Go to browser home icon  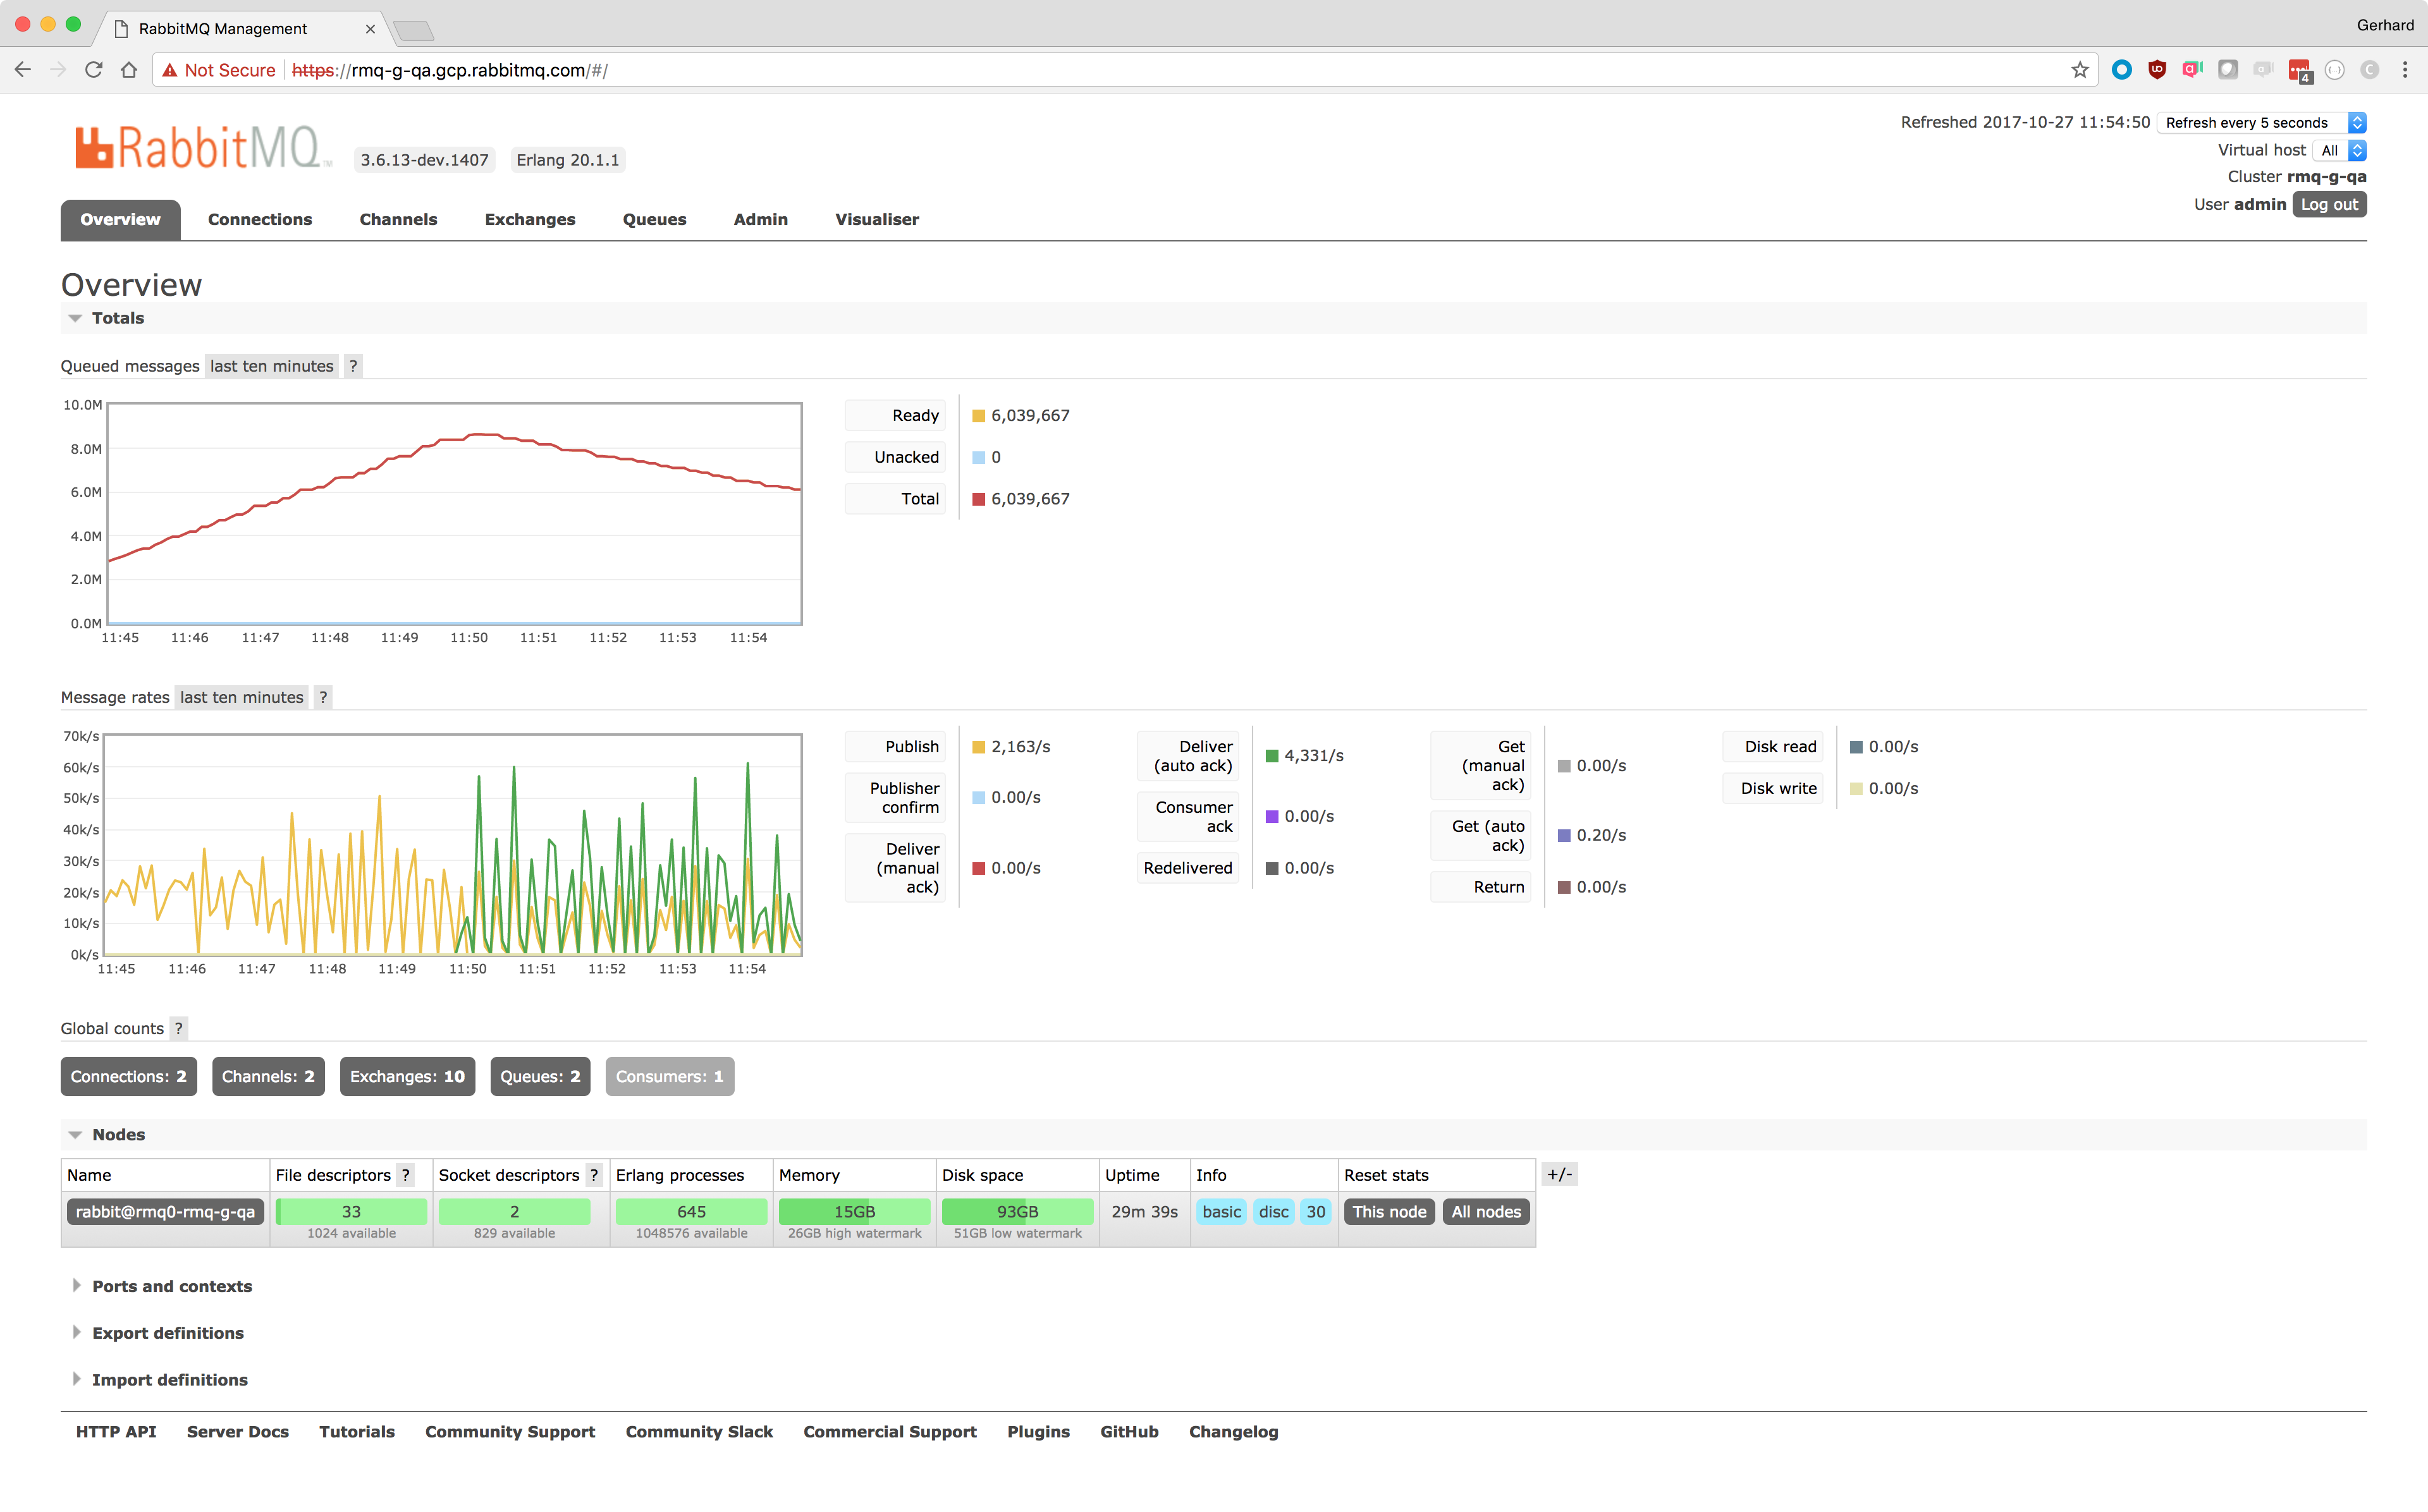pyautogui.click(x=129, y=70)
